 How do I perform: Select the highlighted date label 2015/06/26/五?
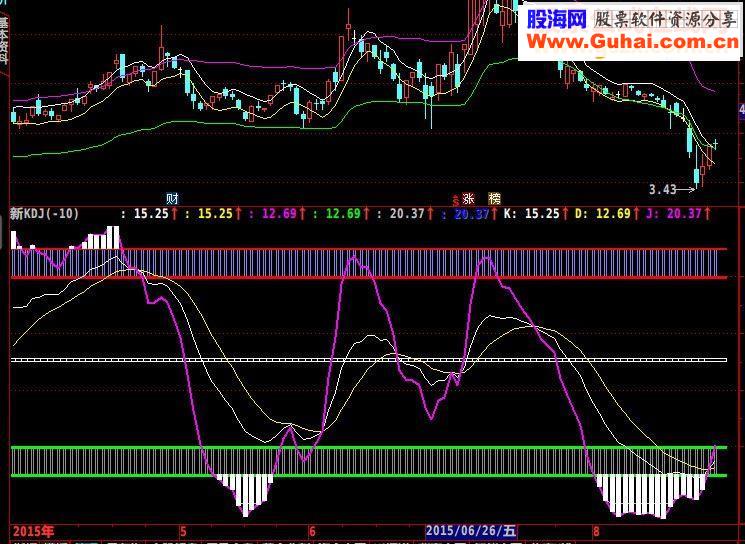(471, 530)
